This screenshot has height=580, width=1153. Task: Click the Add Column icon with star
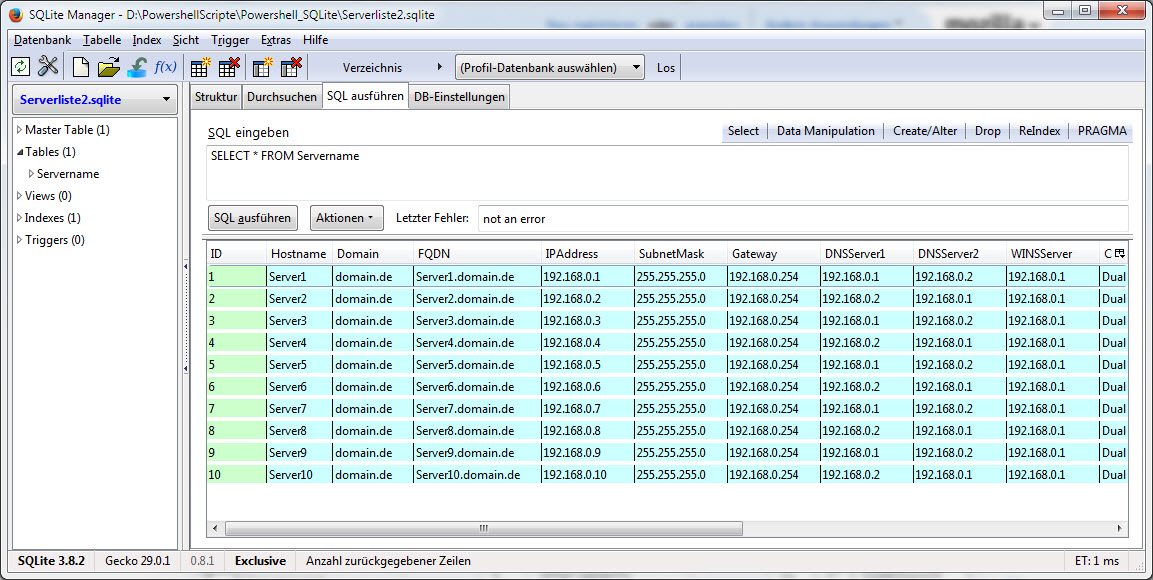(x=263, y=67)
